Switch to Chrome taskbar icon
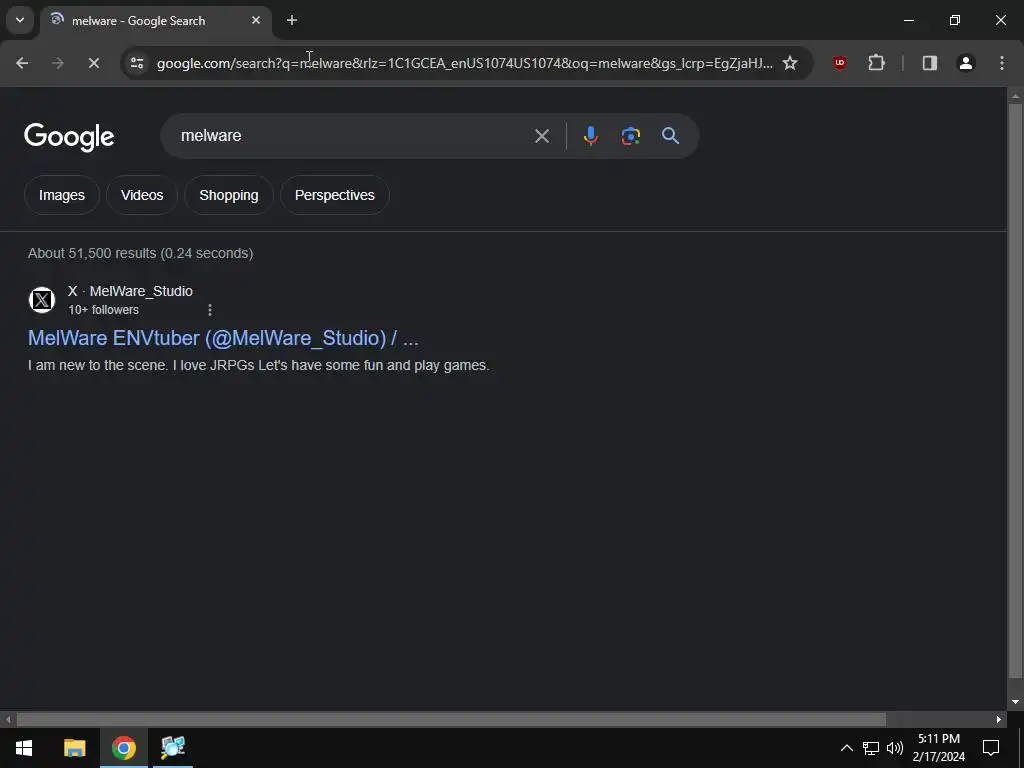The width and height of the screenshot is (1024, 768). [x=123, y=748]
